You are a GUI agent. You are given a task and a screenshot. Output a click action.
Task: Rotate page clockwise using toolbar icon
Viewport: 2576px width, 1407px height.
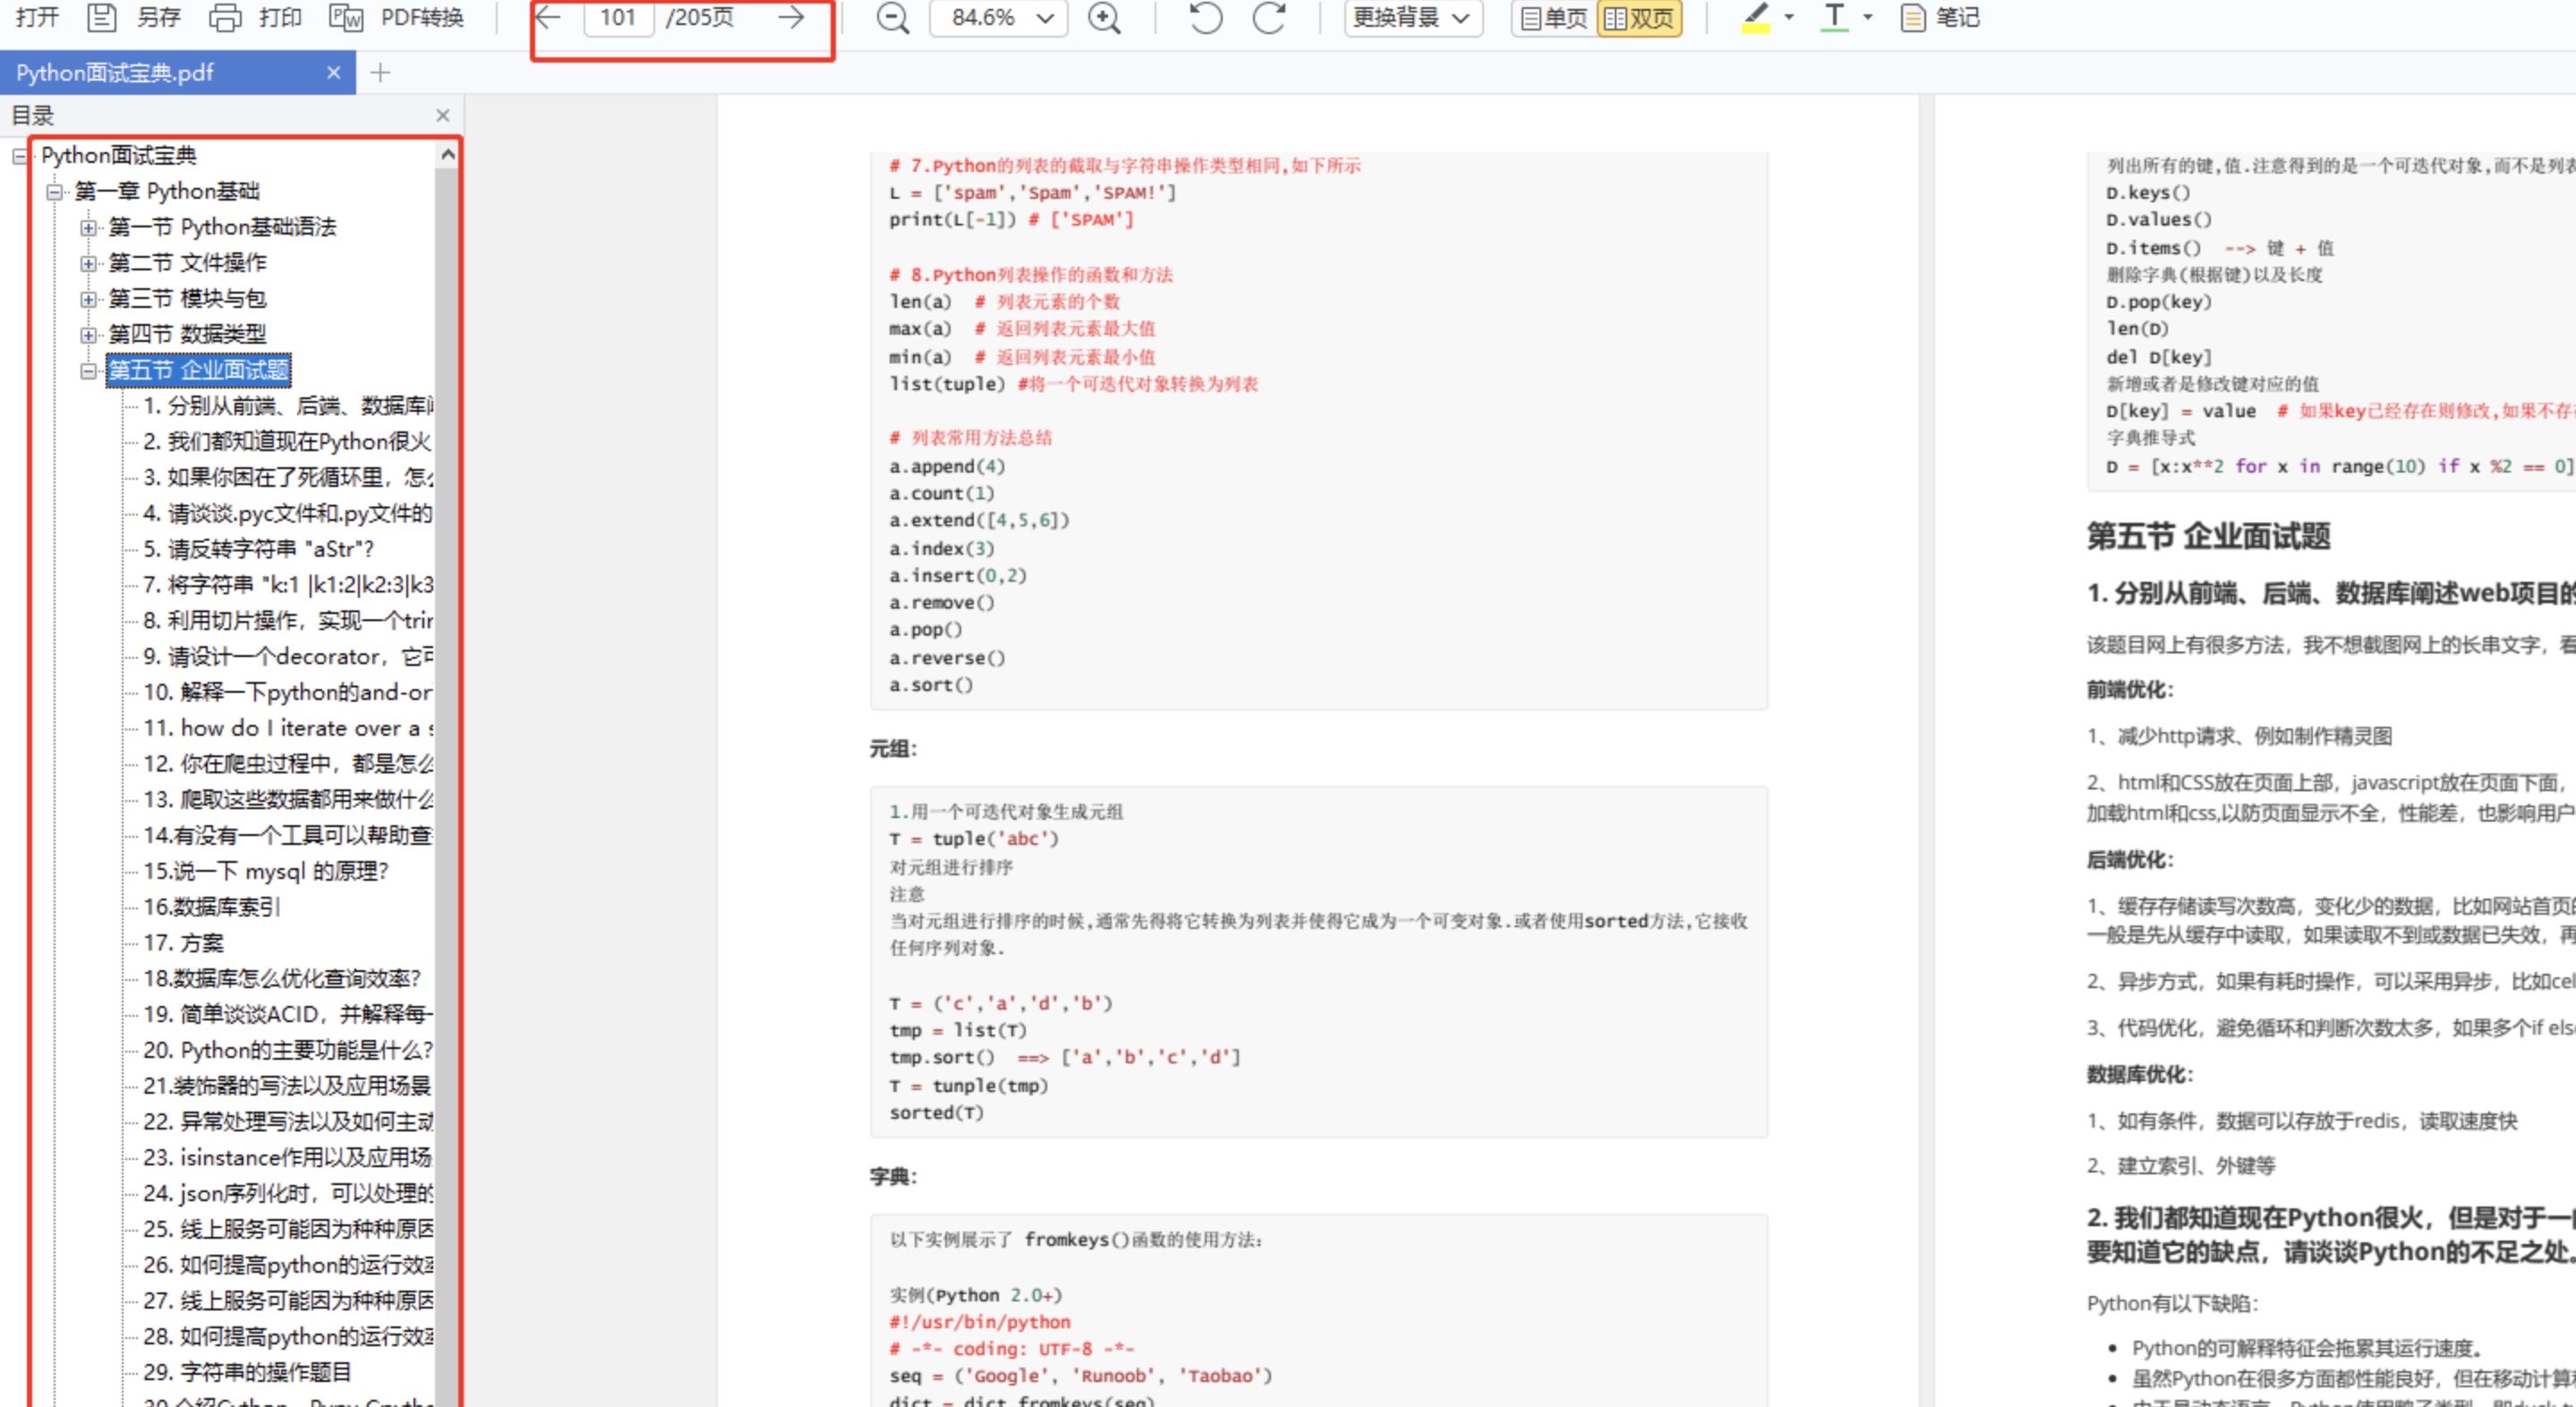[x=1269, y=18]
